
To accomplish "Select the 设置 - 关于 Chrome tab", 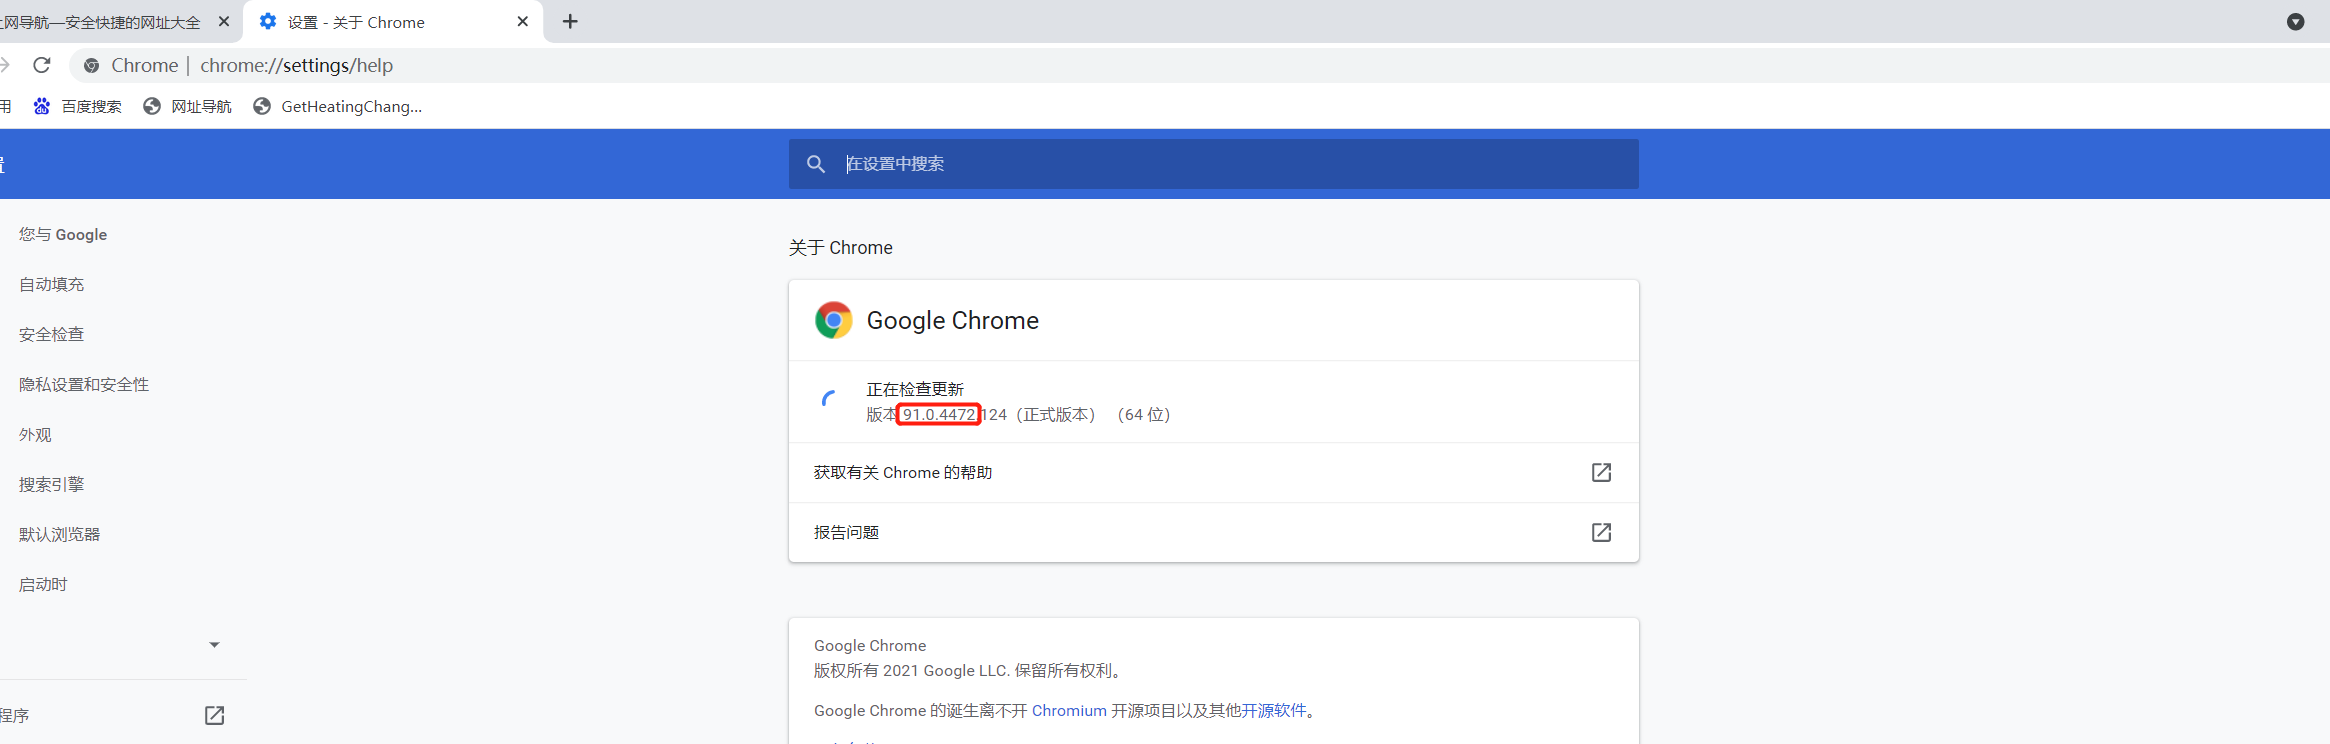I will pos(394,22).
